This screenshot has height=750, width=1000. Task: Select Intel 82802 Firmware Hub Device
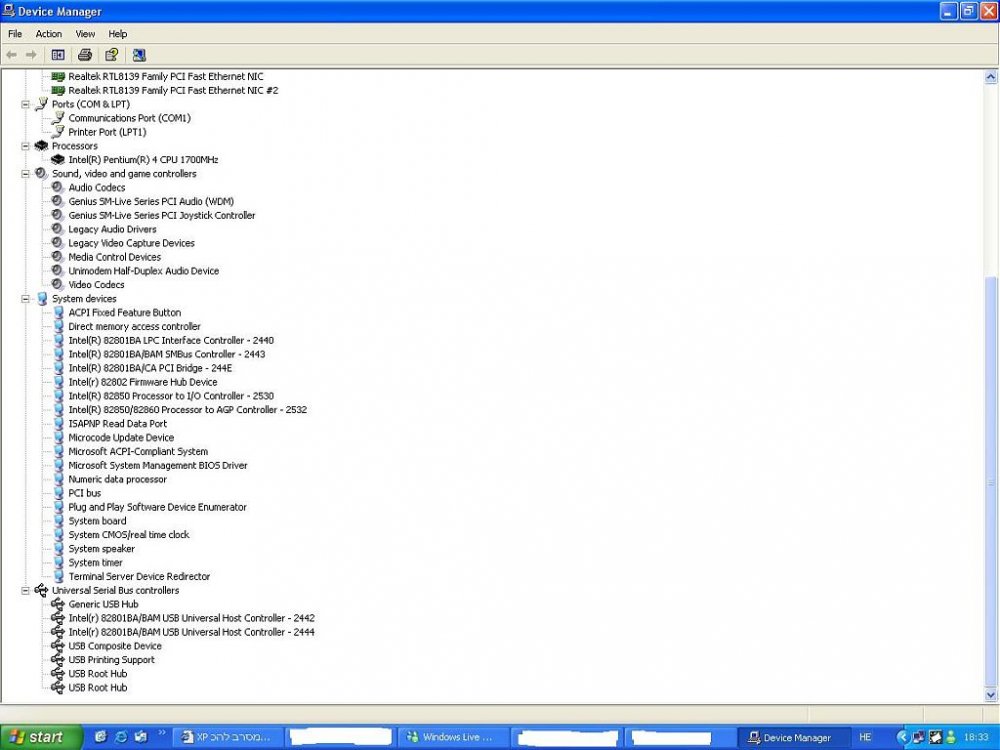click(143, 382)
